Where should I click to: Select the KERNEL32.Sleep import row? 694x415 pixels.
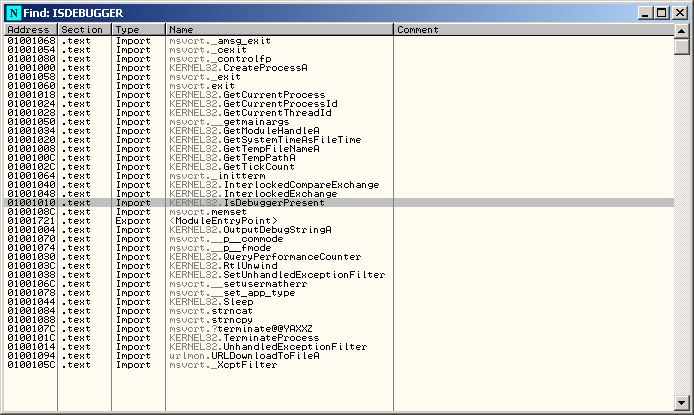tap(212, 300)
